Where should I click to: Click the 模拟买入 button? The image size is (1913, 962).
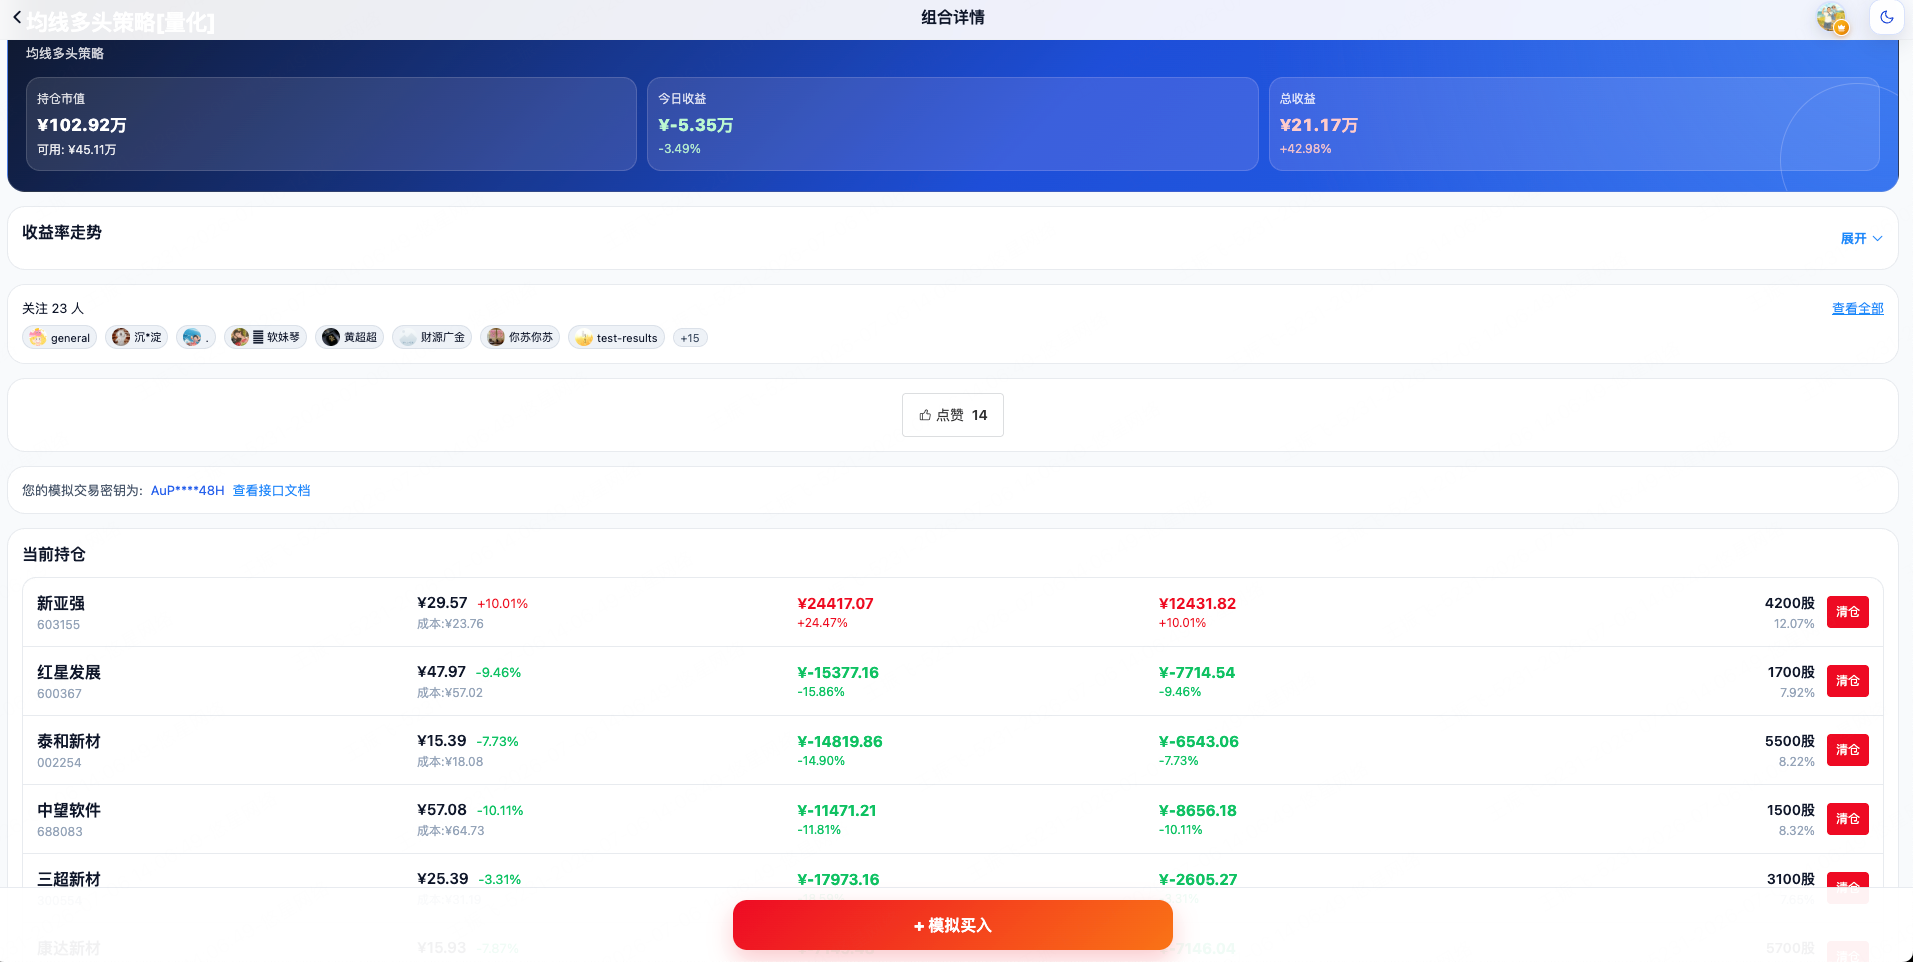click(x=953, y=925)
